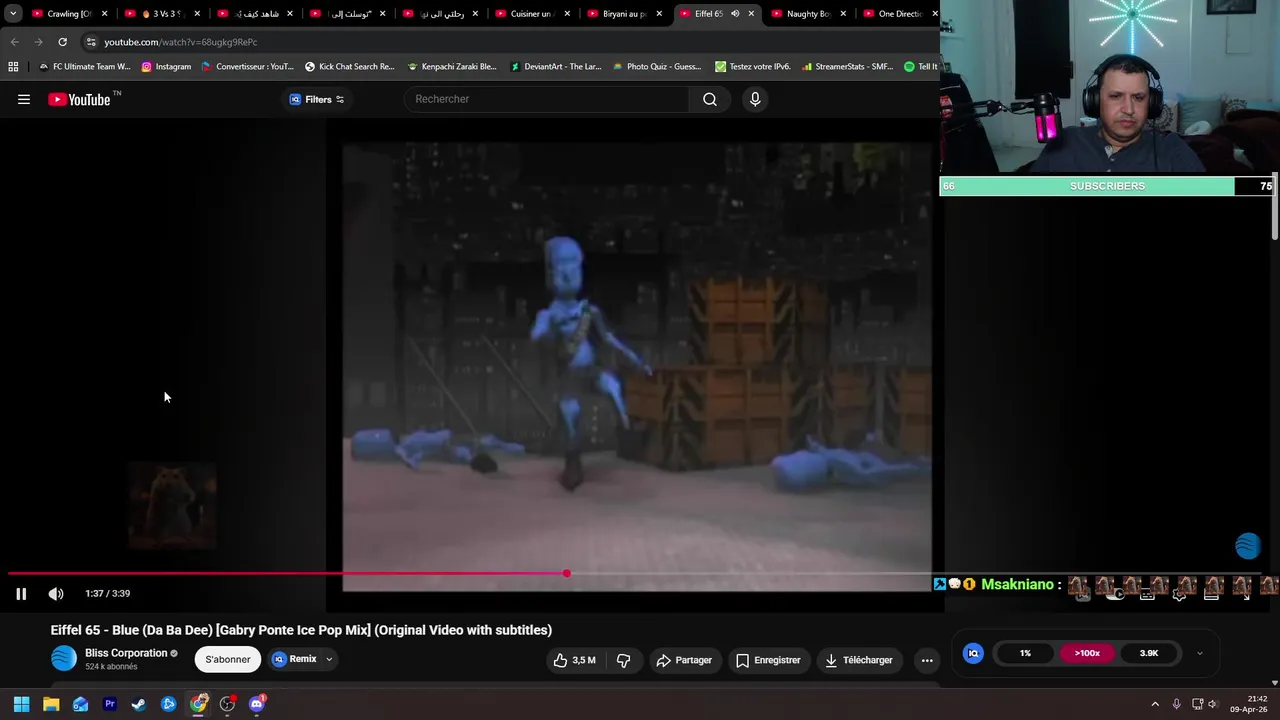Open the taskbar clock showing 21:42
Screen dimensions: 1280x720
[x=1250, y=704]
